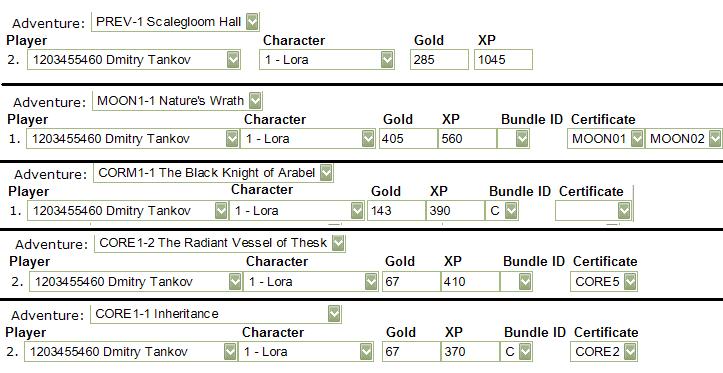The image size is (723, 373).
Task: Open the MOON01 certificate dropdown
Action: (x=605, y=138)
